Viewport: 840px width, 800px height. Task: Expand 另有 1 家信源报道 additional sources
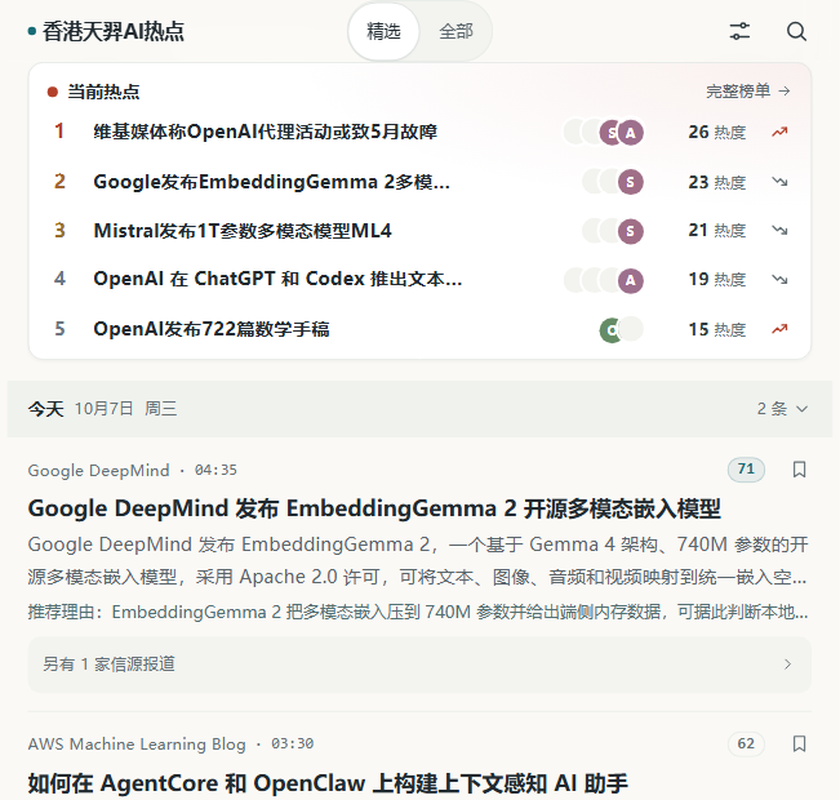tap(419, 664)
